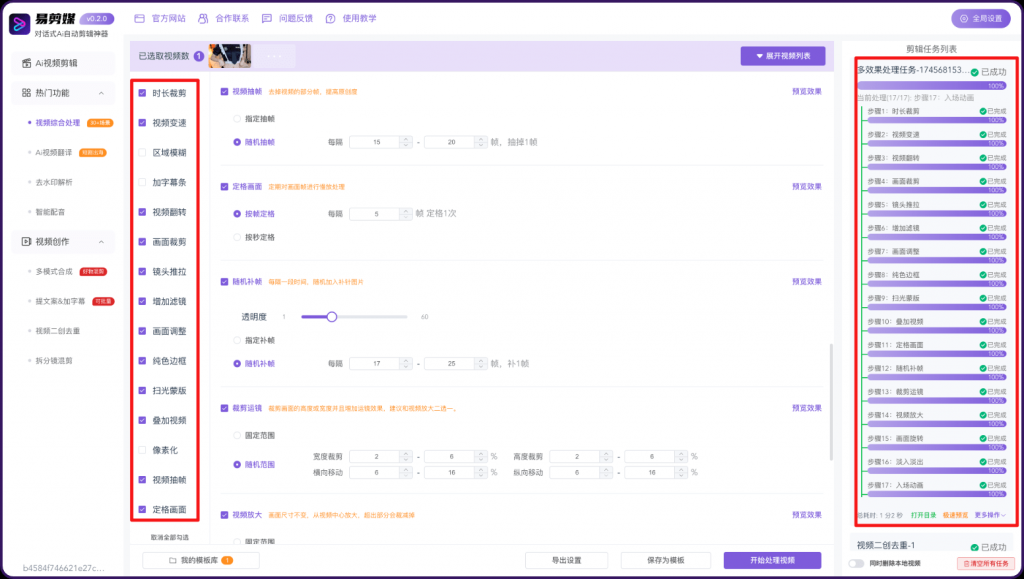This screenshot has height=579, width=1024.
Task: Select the 指定抽帧 radio button
Action: tap(237, 119)
